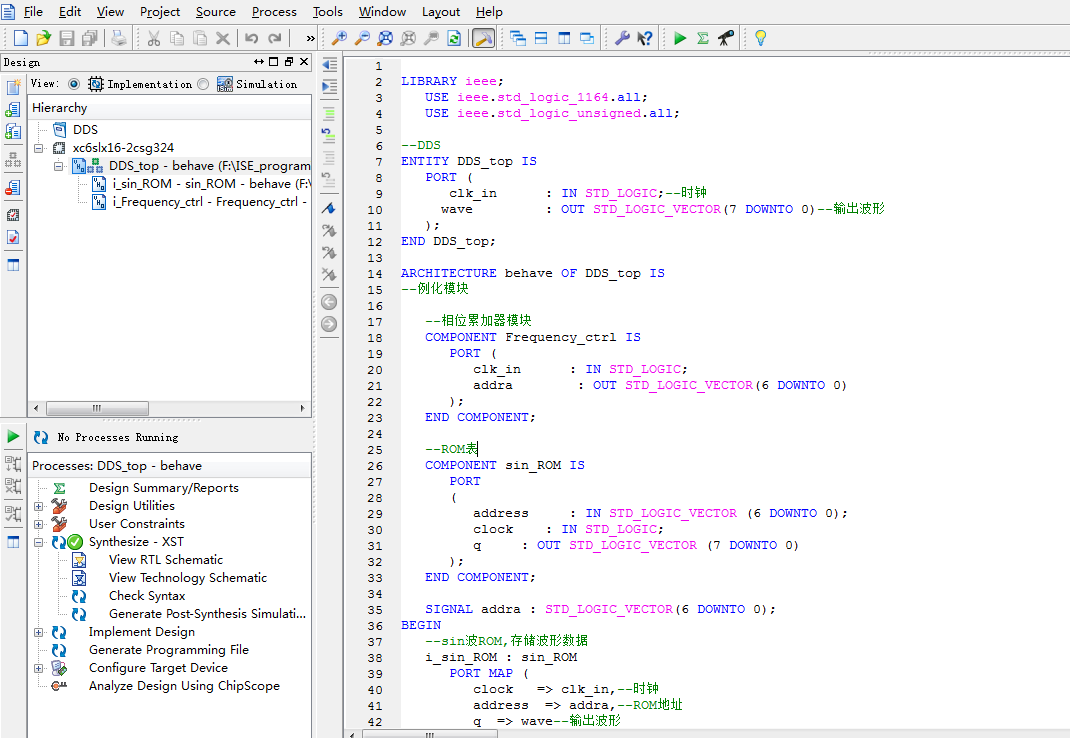Expand the Implement Design process node
This screenshot has height=738, width=1070.
(39, 632)
